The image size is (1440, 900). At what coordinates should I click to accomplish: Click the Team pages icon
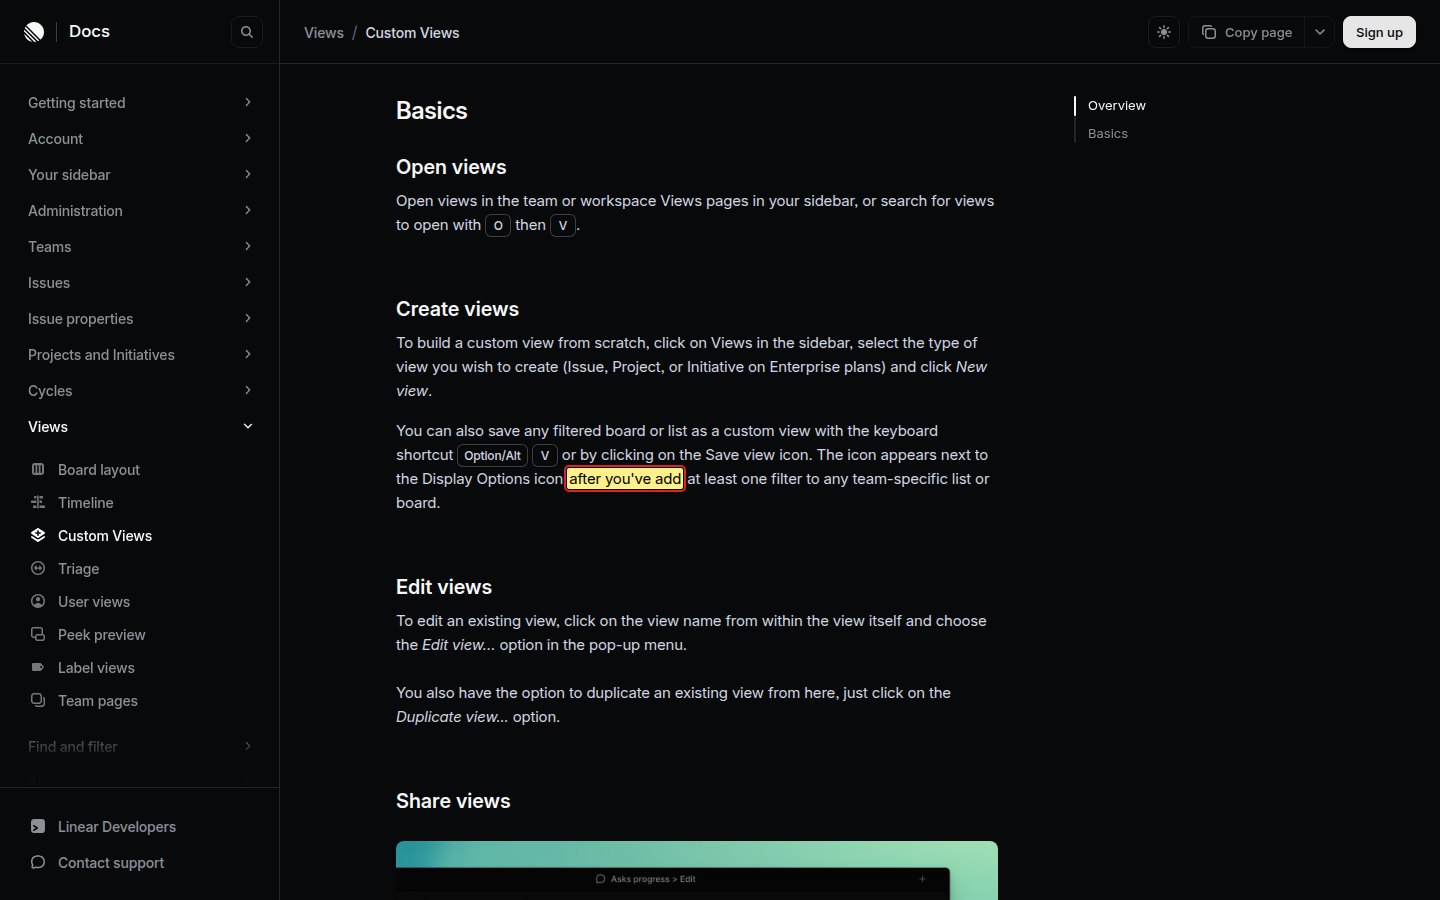tap(38, 700)
